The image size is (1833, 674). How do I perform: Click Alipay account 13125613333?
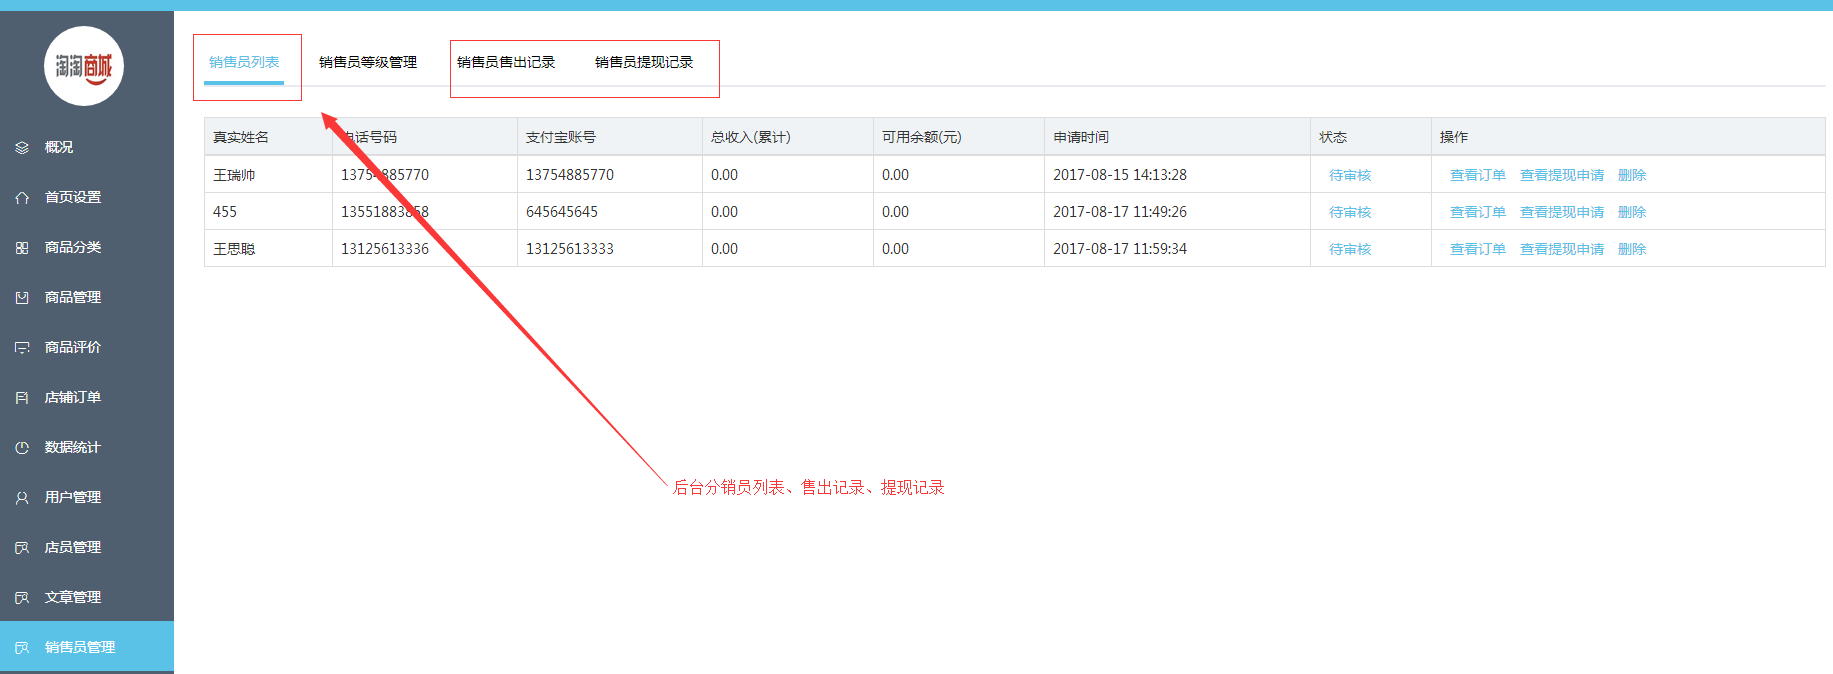pos(570,249)
